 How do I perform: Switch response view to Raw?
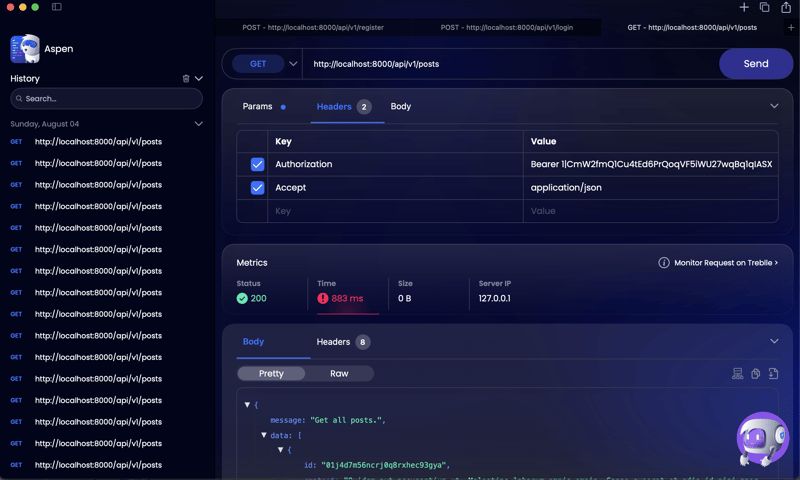click(x=339, y=373)
